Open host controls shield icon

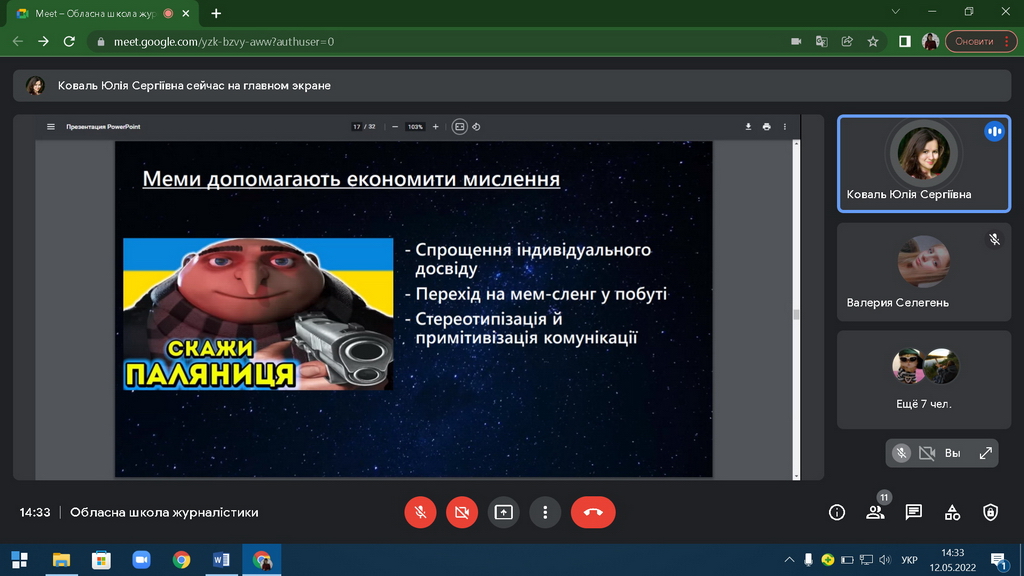(x=991, y=513)
